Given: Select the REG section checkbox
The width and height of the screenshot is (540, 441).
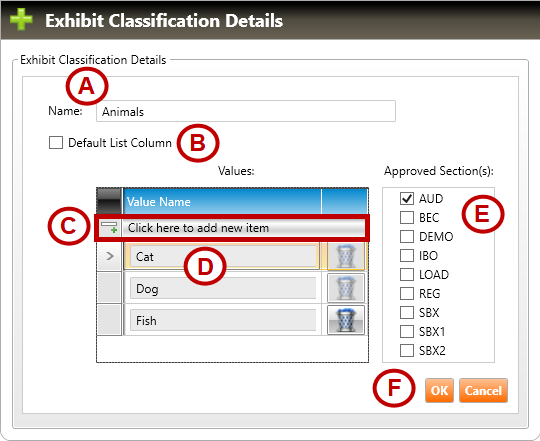Looking at the screenshot, I should 407,293.
